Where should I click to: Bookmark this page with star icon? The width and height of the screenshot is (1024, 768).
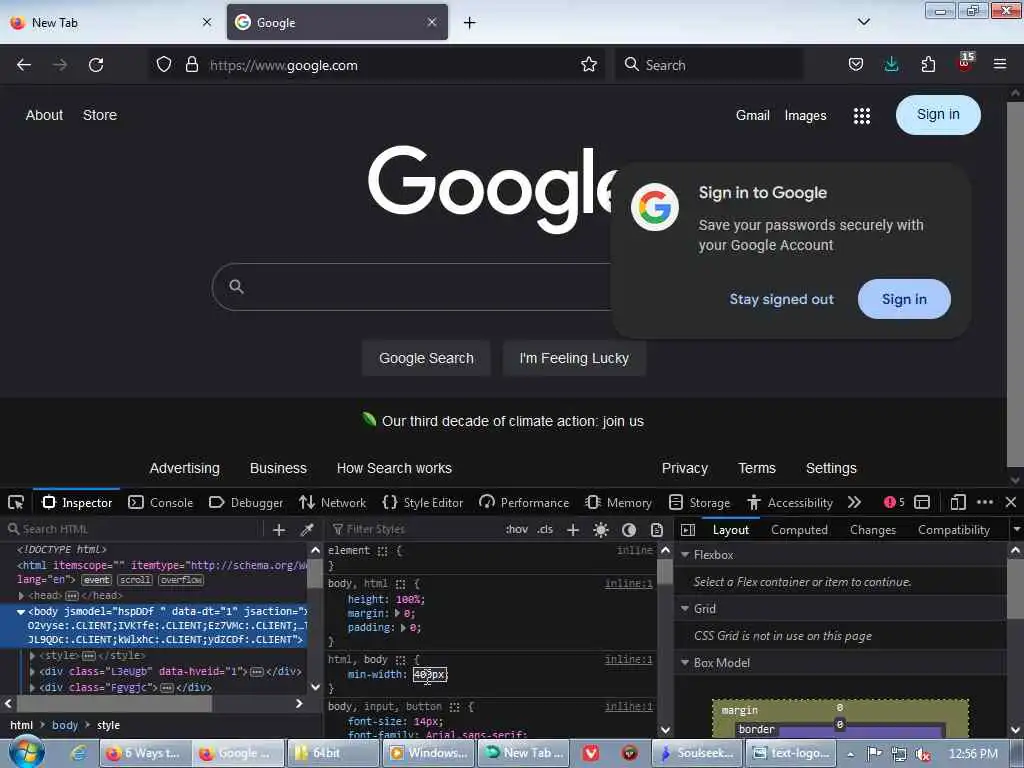(589, 65)
